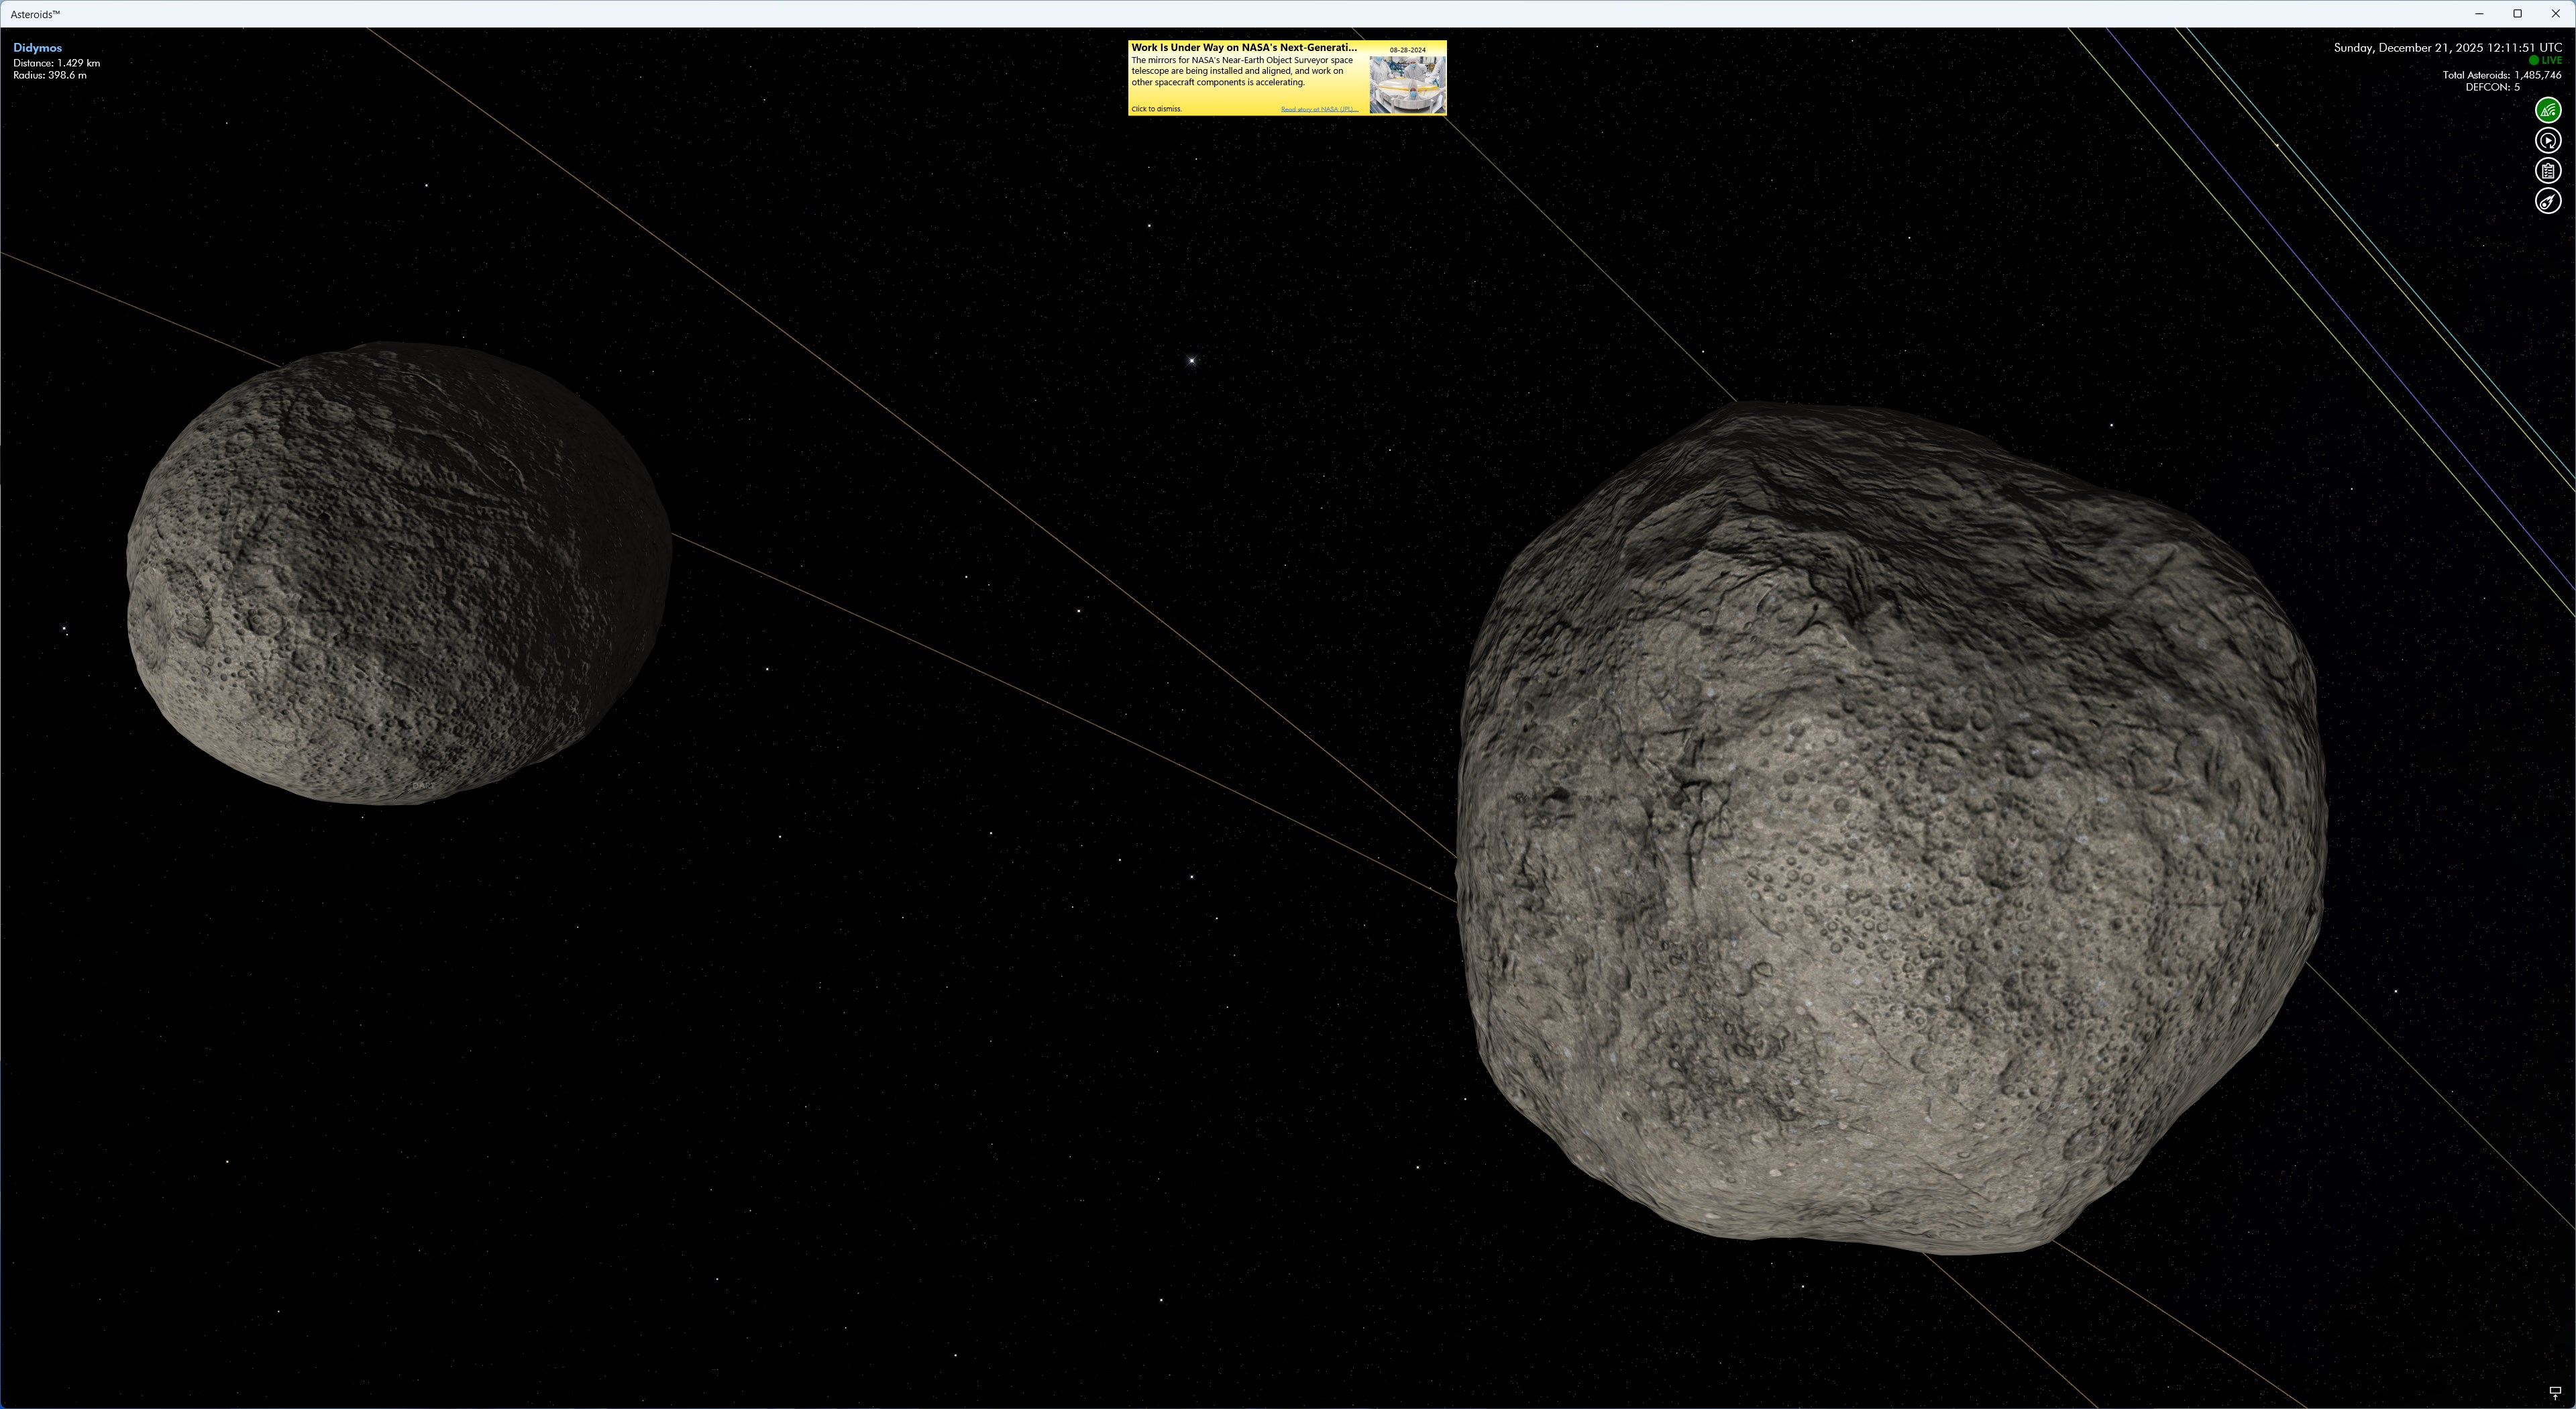Image resolution: width=2576 pixels, height=1409 pixels.
Task: Click the clipboard icon below the replay button
Action: [2548, 170]
